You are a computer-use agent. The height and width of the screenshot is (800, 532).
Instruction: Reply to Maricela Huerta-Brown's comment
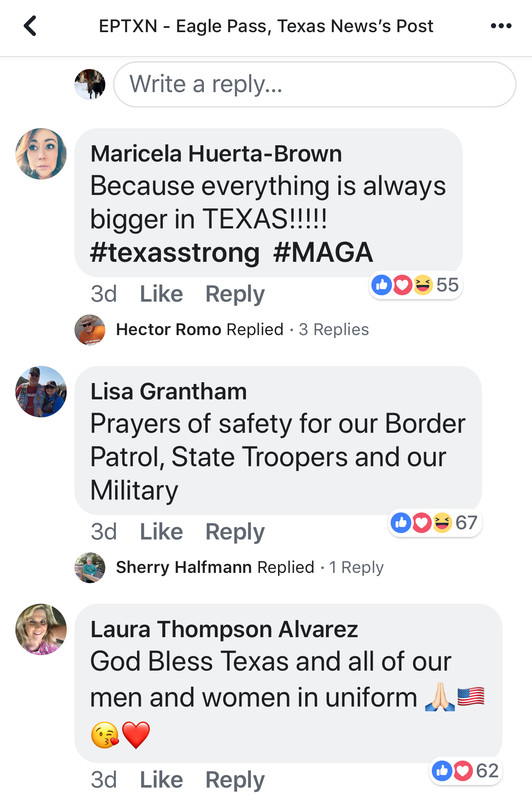235,294
